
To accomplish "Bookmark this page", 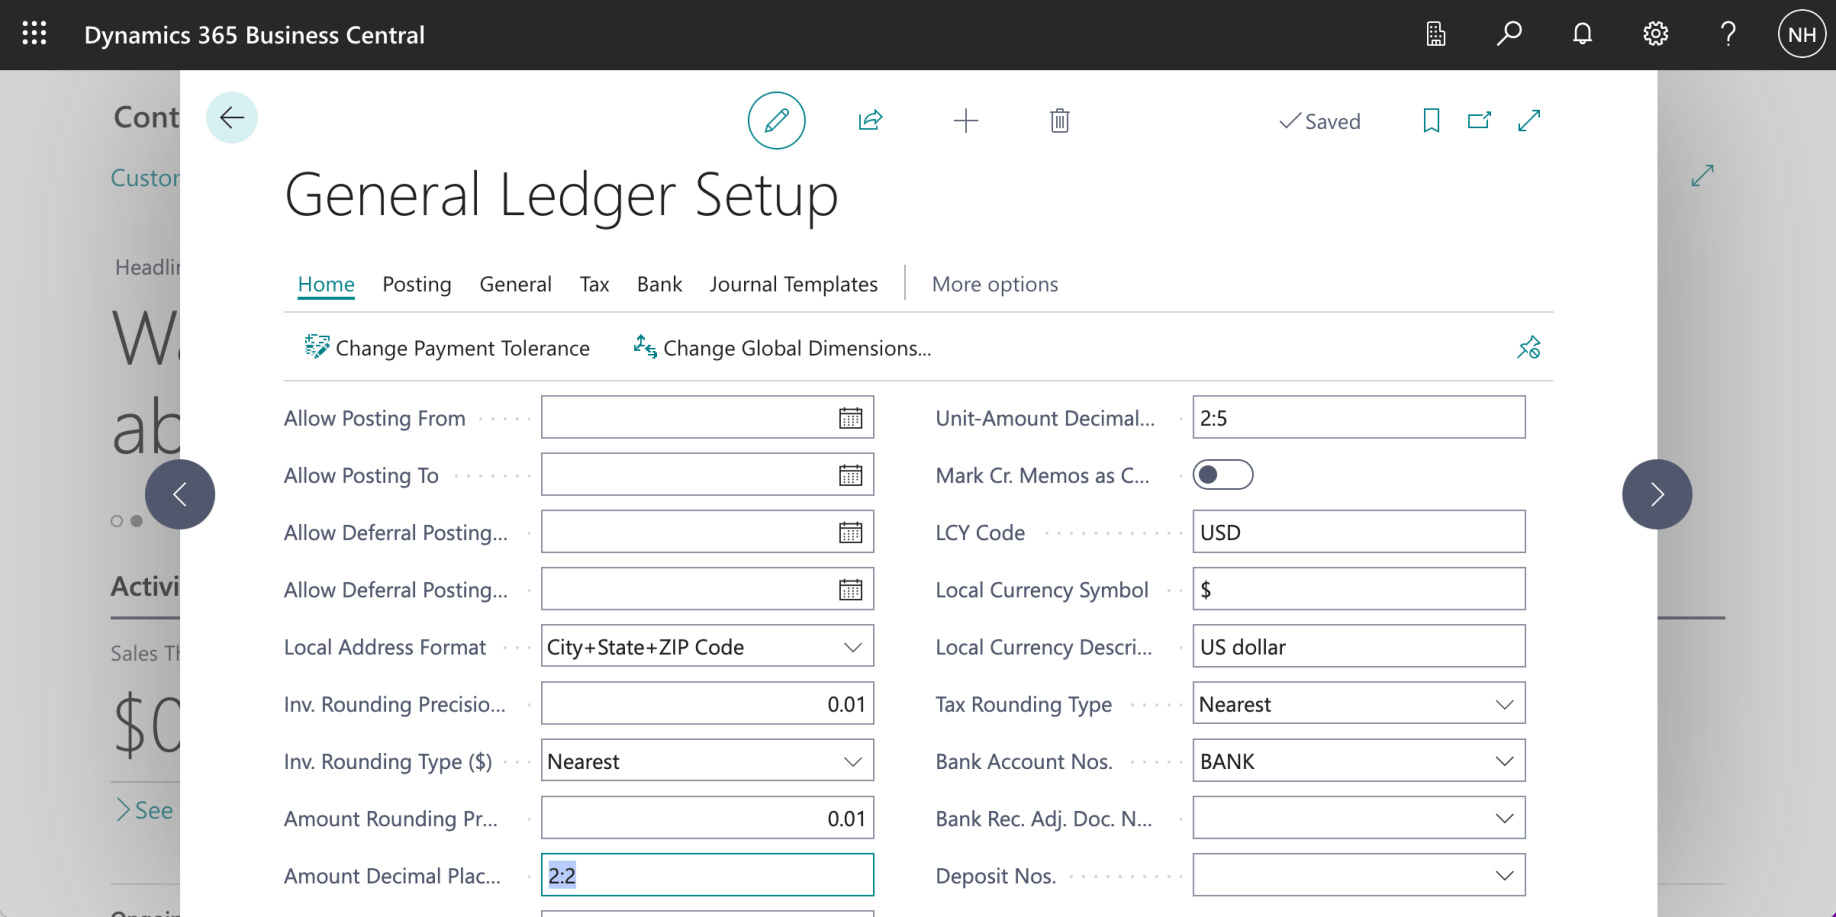I will (1431, 121).
